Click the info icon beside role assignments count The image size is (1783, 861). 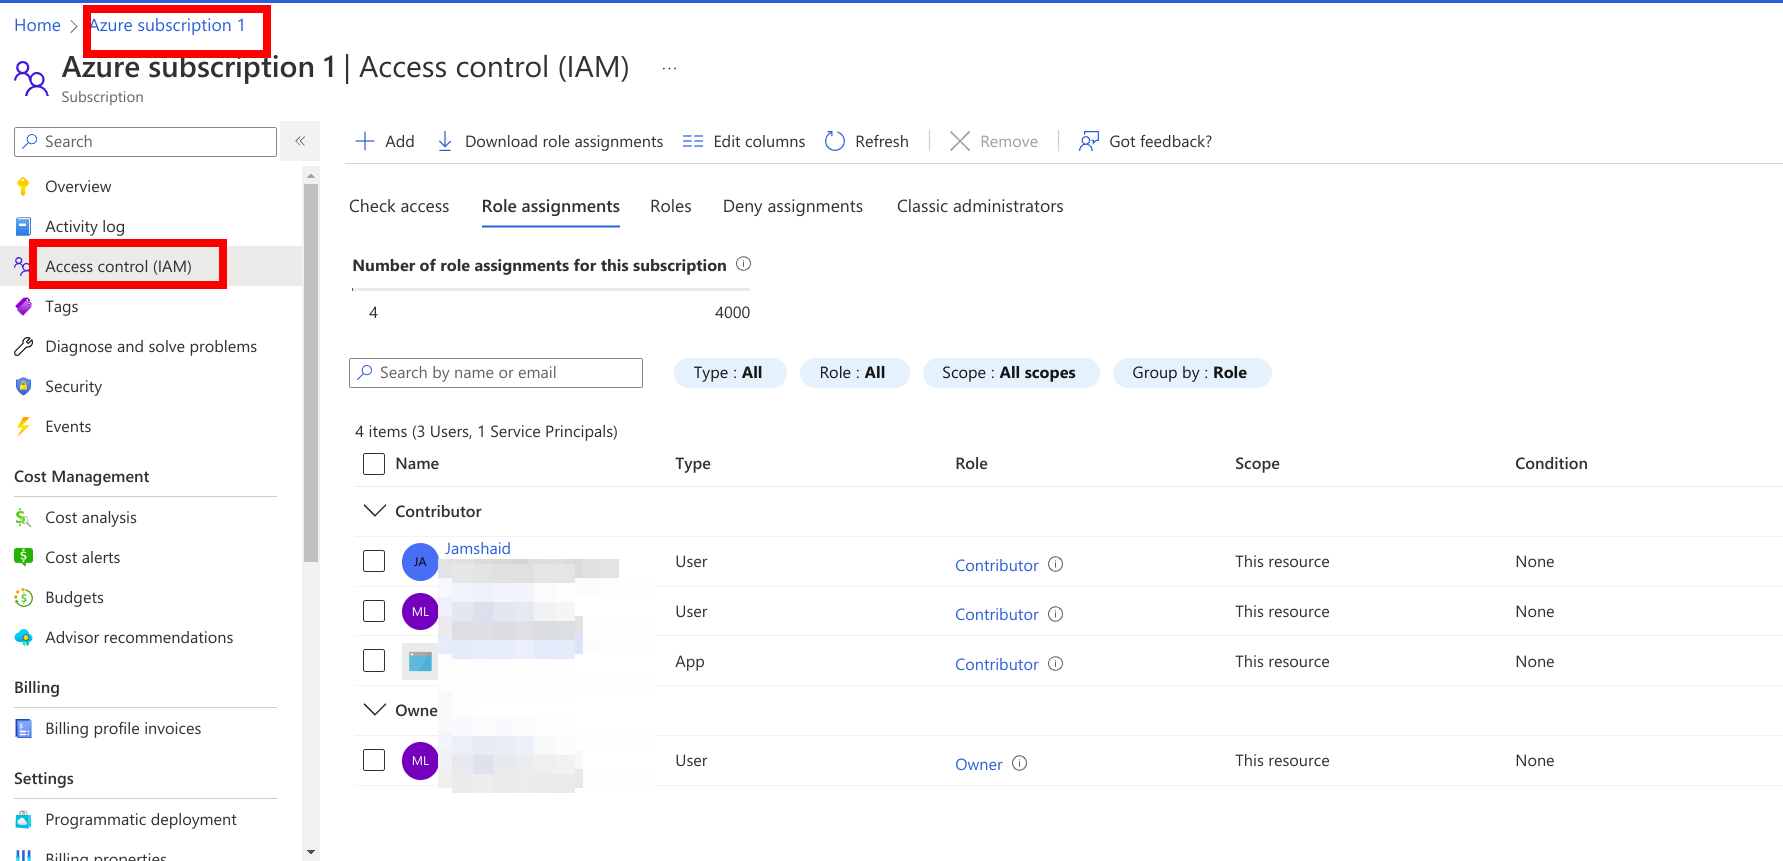coord(743,264)
